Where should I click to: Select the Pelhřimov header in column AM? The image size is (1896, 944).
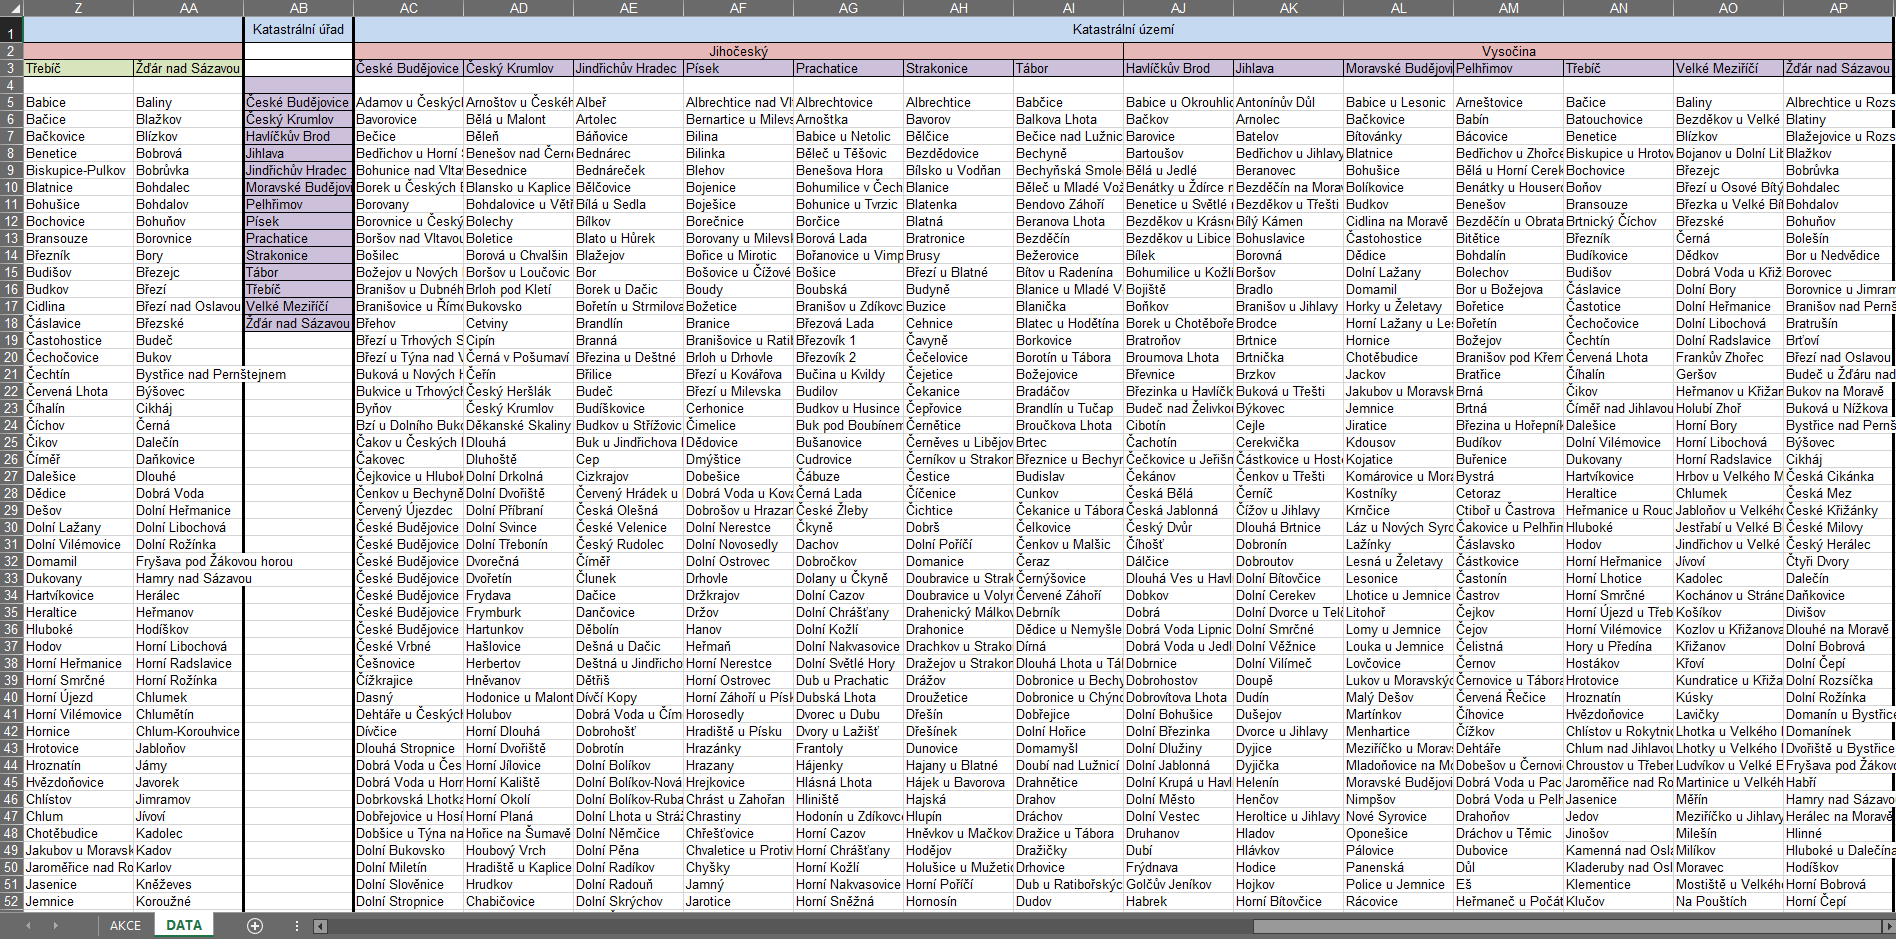click(1507, 69)
